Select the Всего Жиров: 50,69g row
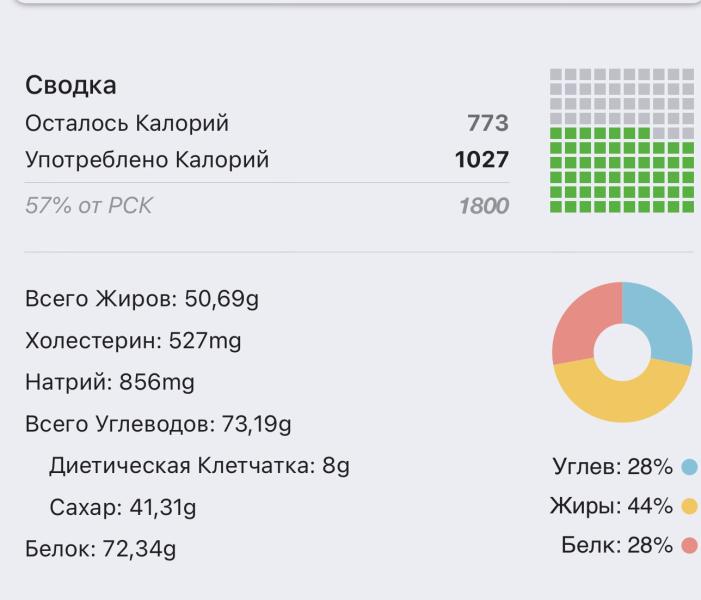Image resolution: width=701 pixels, height=600 pixels. coord(142,299)
